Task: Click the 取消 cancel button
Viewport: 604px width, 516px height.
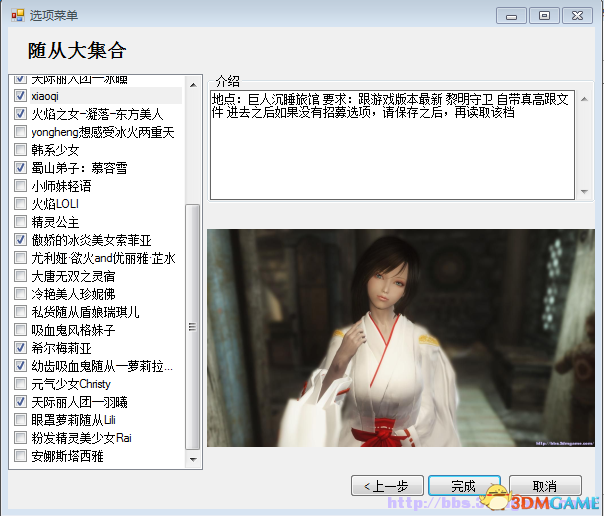Action: (x=545, y=486)
